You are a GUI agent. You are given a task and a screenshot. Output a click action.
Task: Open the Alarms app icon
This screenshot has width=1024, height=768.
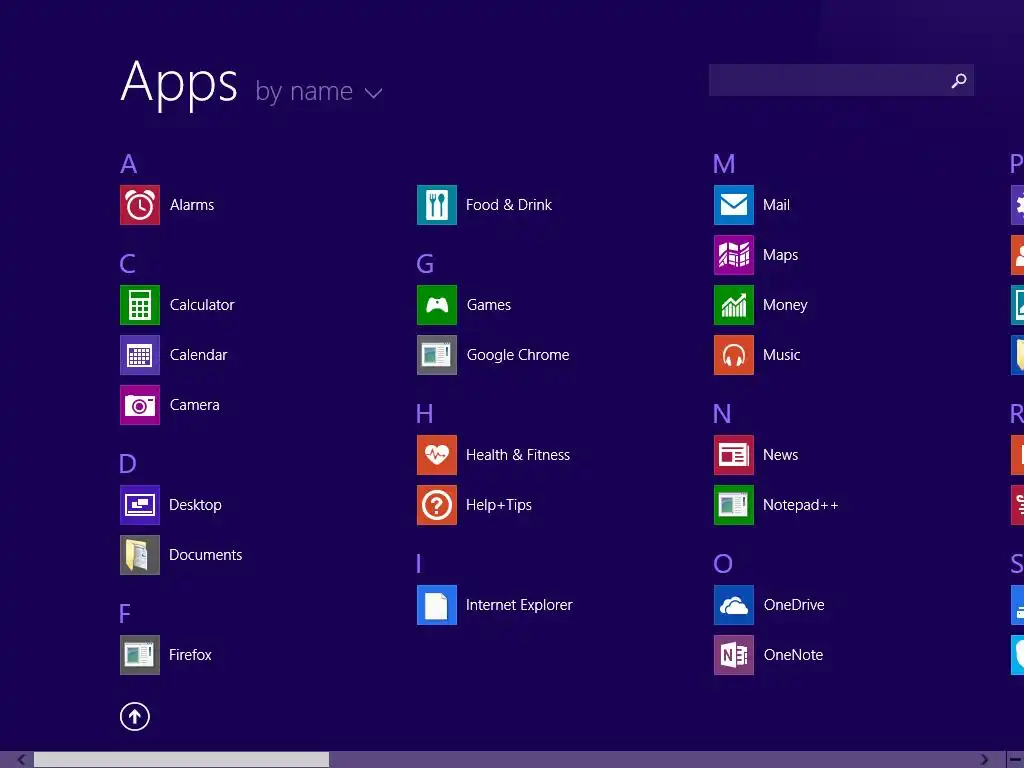[x=140, y=205]
